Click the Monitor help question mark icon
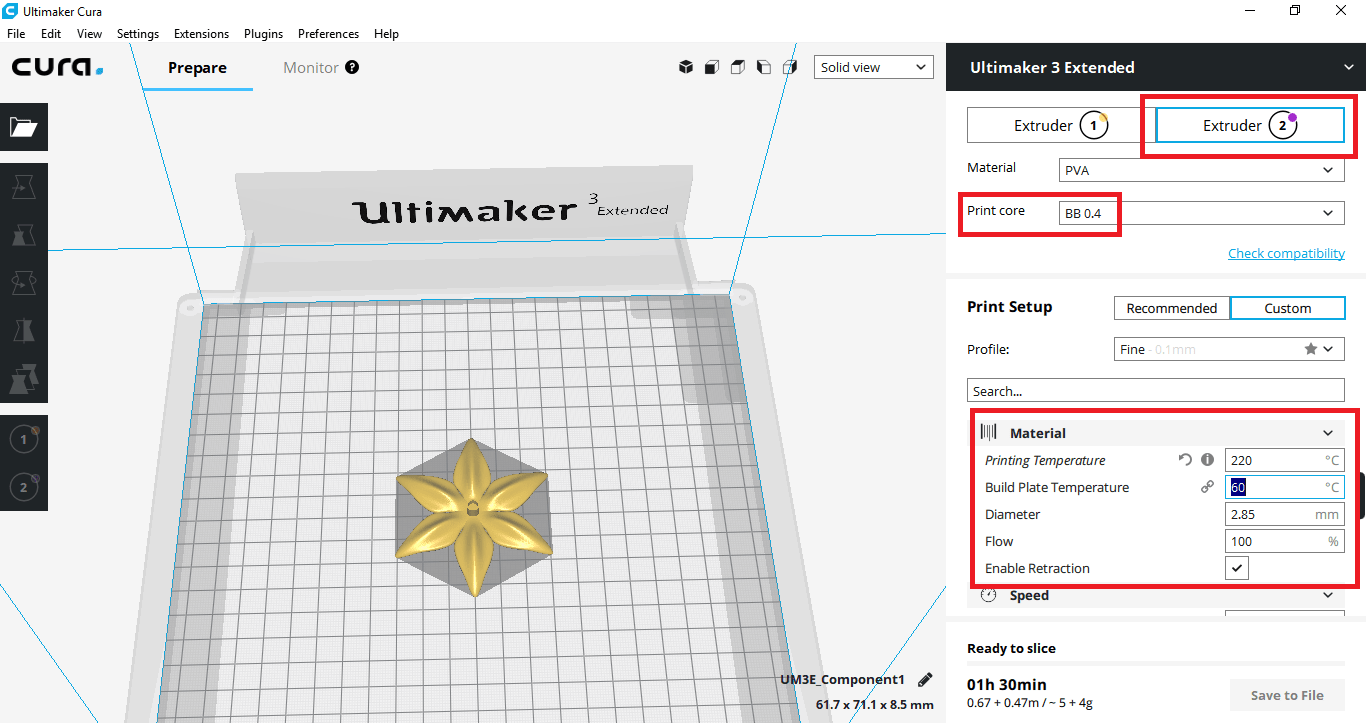1366x723 pixels. [352, 67]
